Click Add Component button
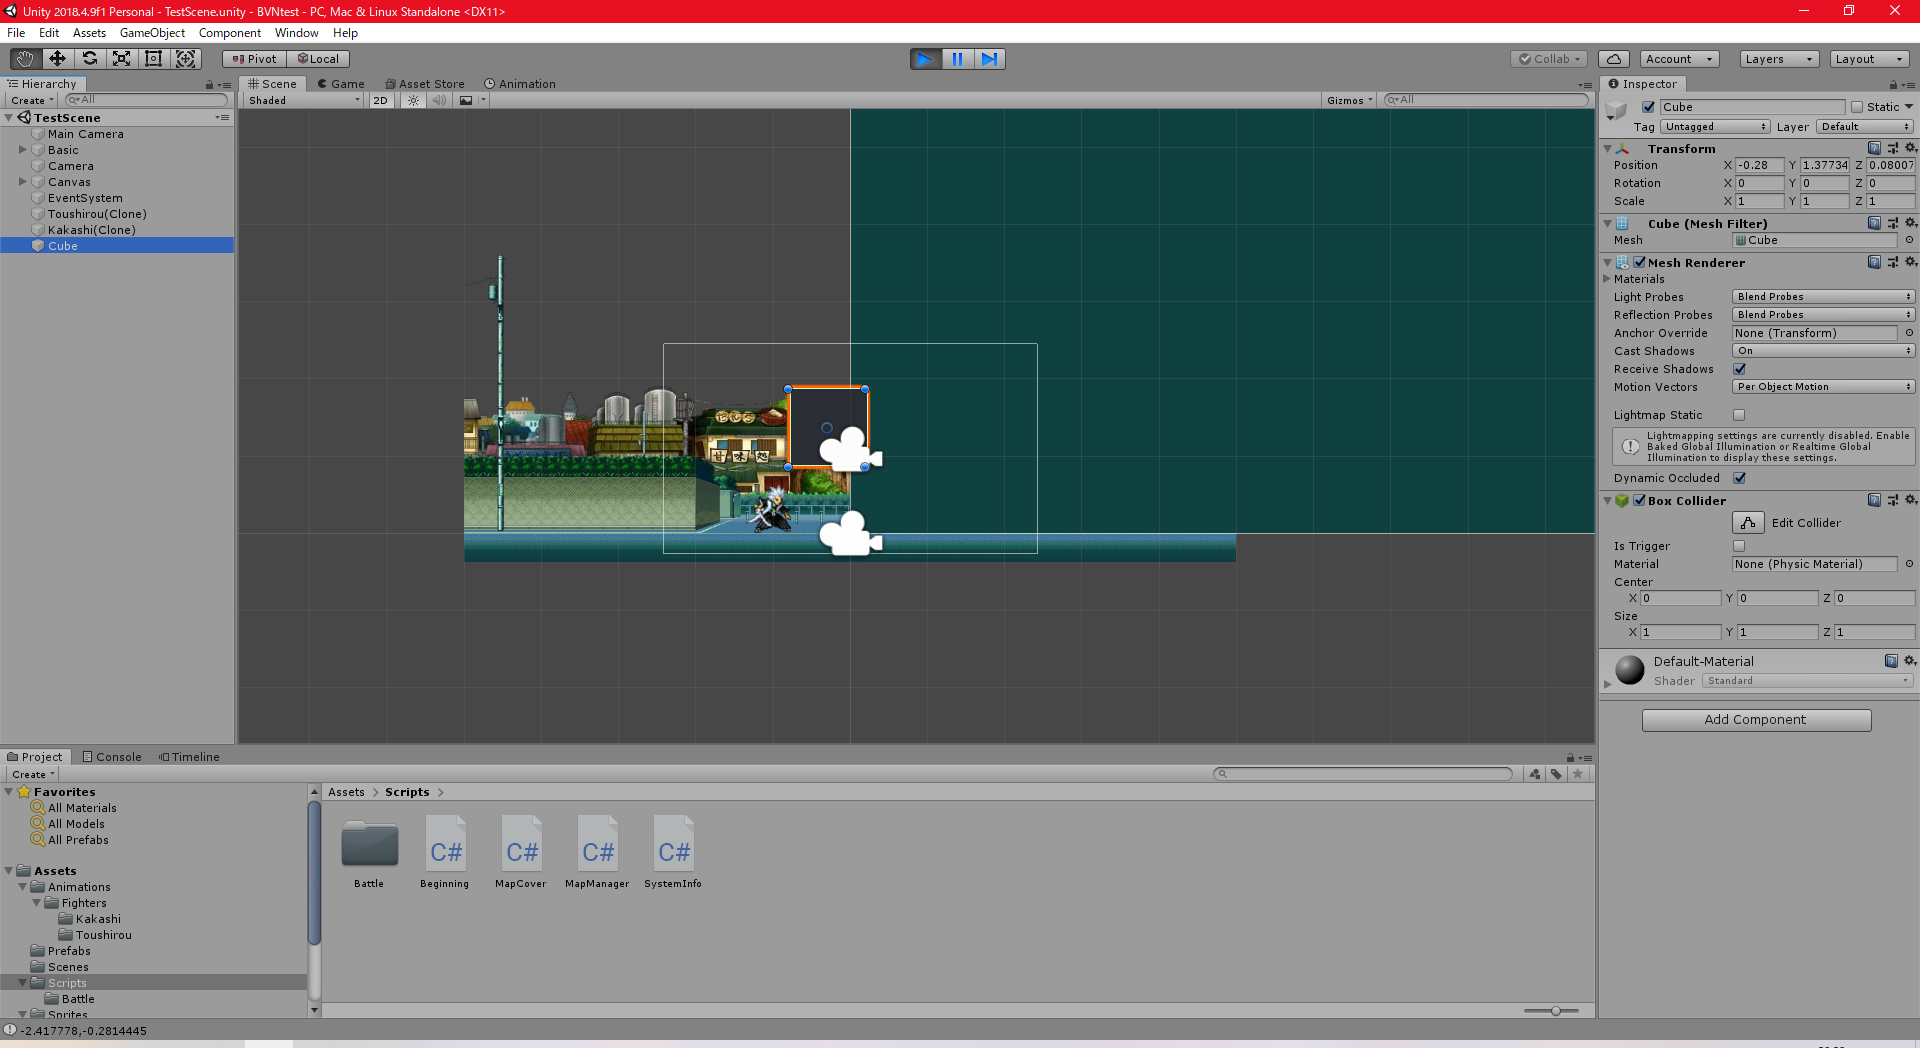The width and height of the screenshot is (1920, 1048). [x=1756, y=720]
